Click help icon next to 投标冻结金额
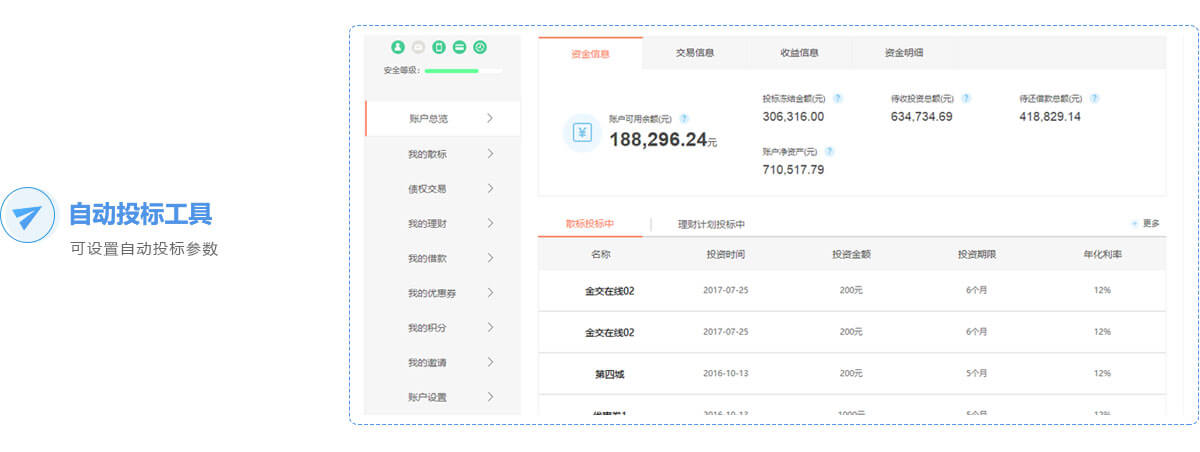 pyautogui.click(x=838, y=99)
